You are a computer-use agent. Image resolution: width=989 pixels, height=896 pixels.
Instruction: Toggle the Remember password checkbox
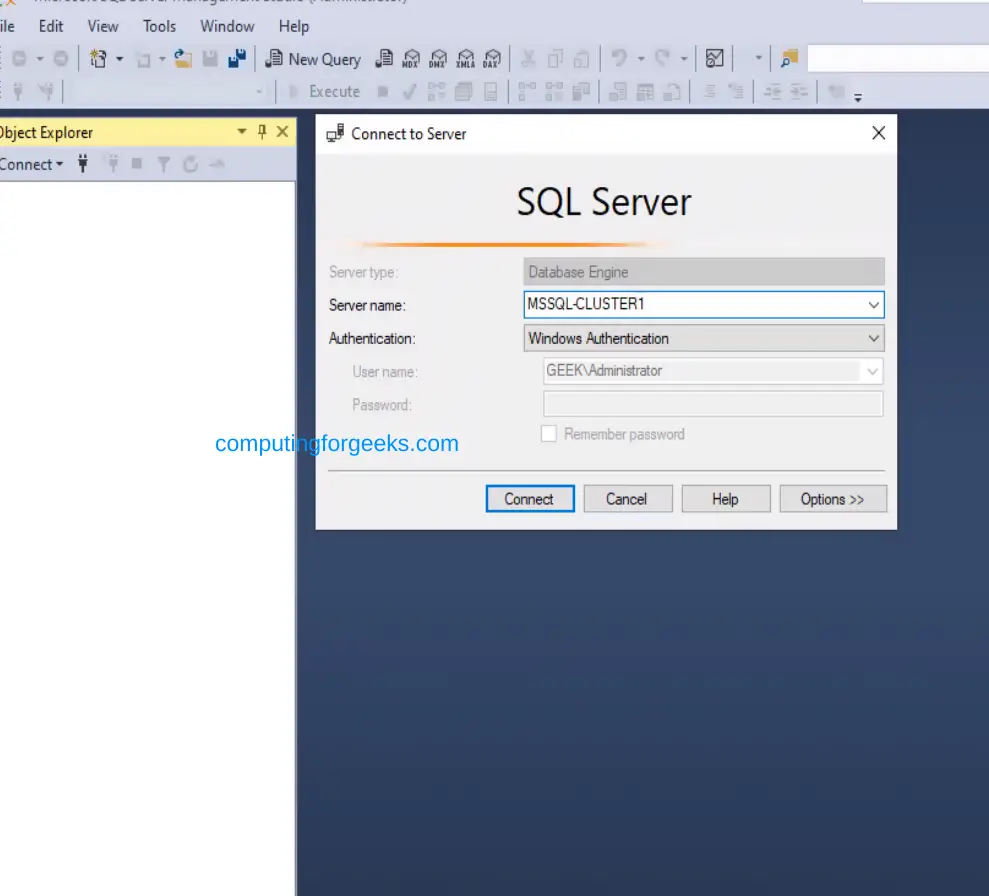pos(549,434)
